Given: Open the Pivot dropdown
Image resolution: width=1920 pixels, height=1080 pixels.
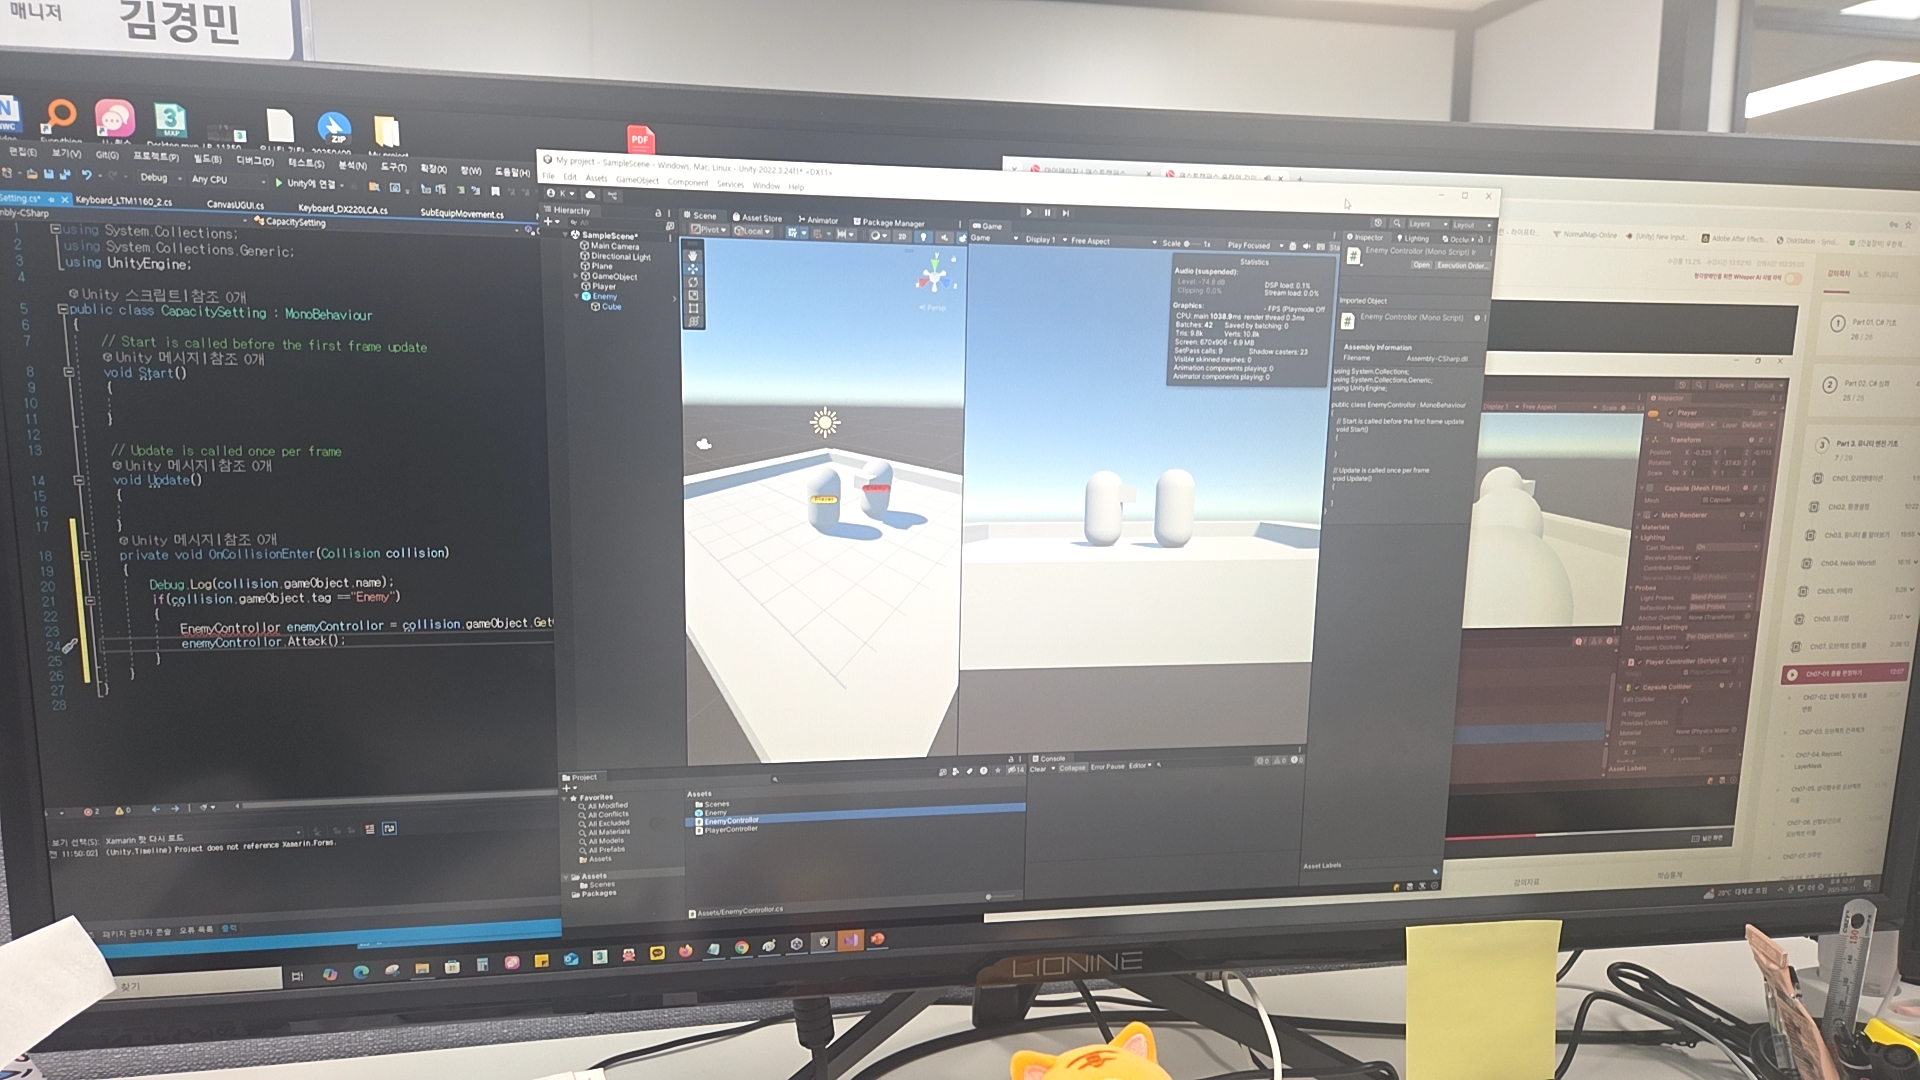Looking at the screenshot, I should [x=709, y=230].
